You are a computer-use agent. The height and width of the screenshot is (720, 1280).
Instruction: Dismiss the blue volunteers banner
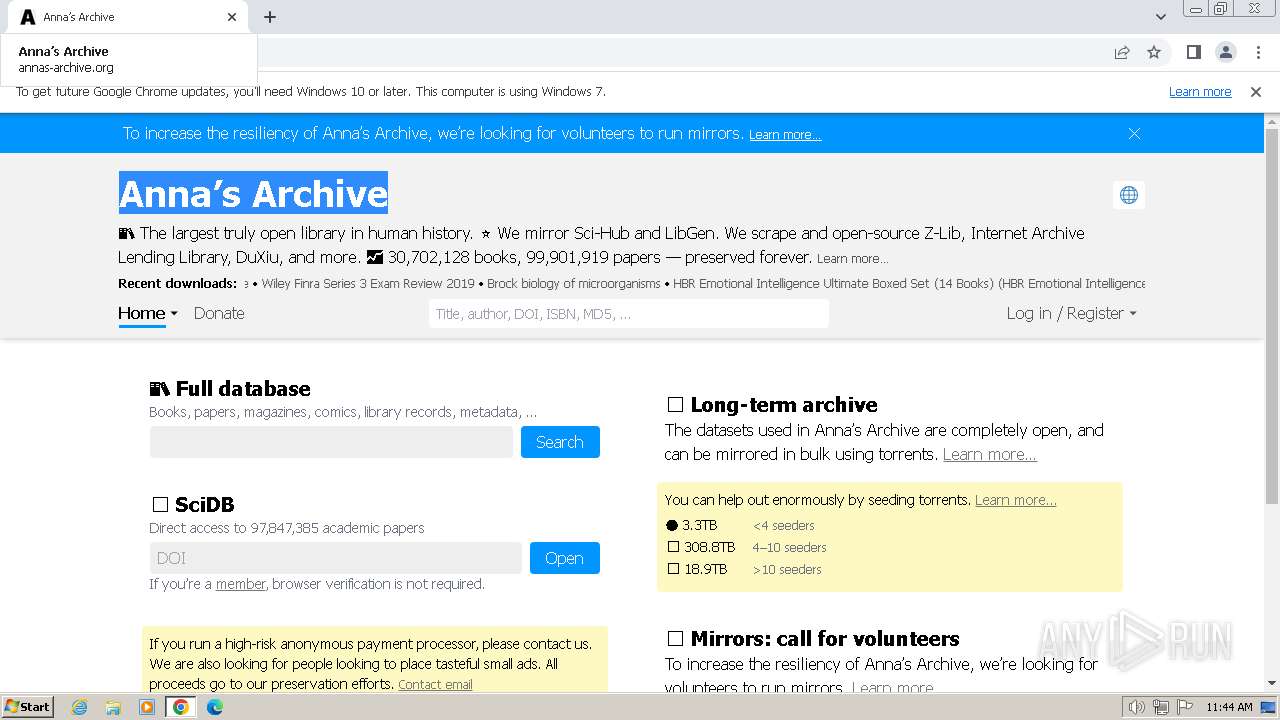click(x=1134, y=133)
